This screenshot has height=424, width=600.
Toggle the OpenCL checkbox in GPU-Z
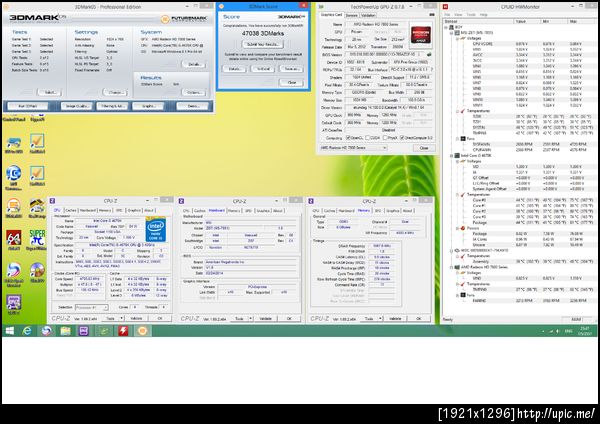point(348,138)
